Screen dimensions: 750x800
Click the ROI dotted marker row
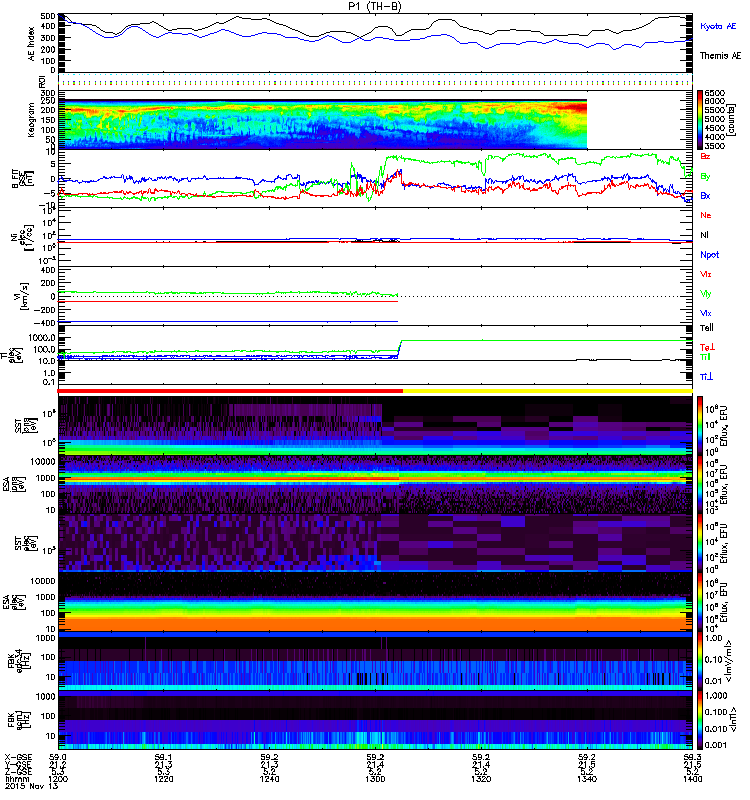coord(376,81)
